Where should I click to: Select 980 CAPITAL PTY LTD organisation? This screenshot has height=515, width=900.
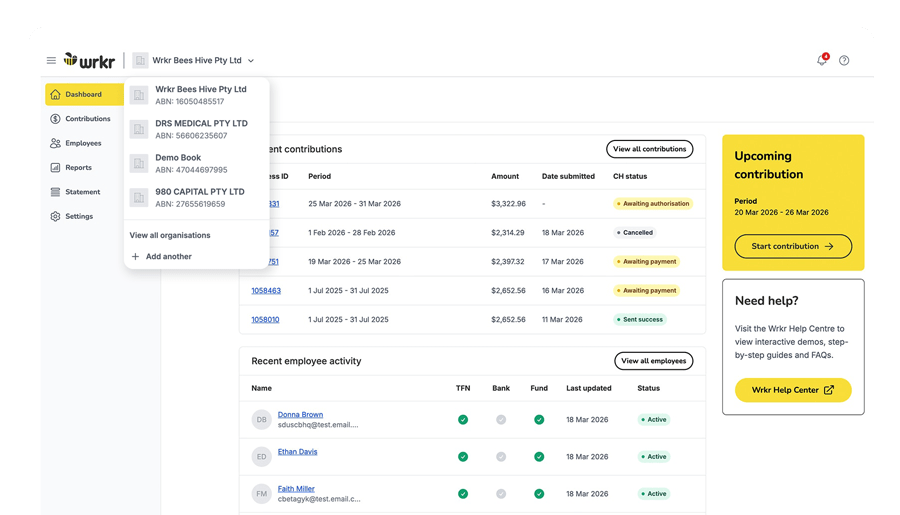click(x=199, y=197)
